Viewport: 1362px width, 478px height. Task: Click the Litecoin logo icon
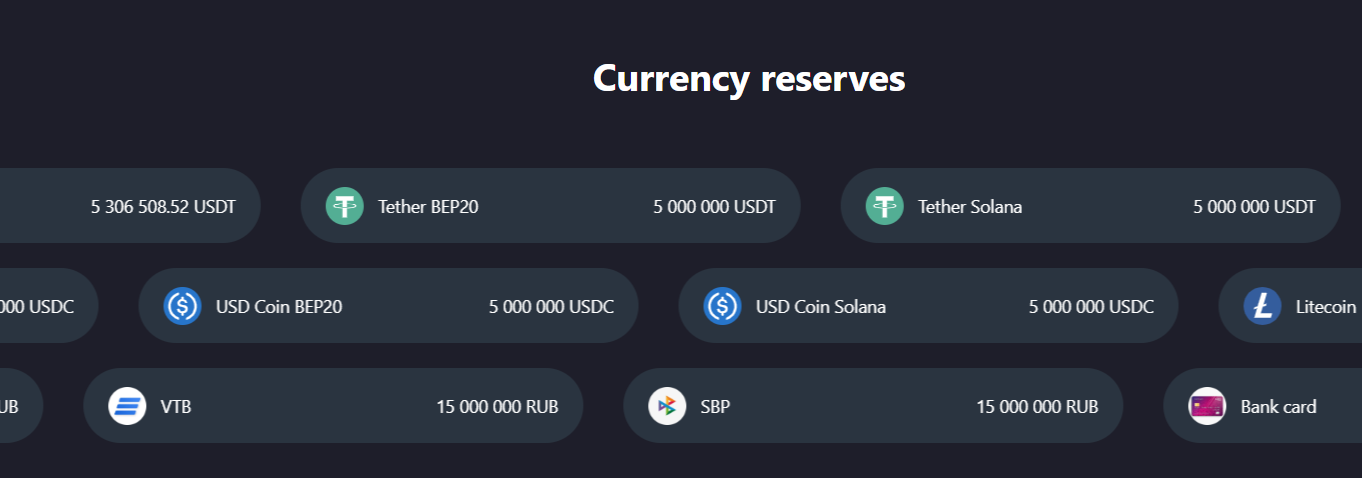coord(1263,306)
